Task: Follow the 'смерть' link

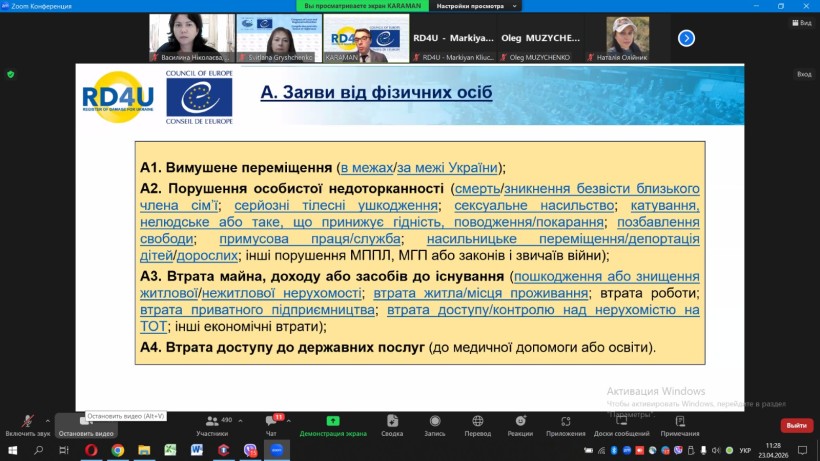Action: (x=477, y=189)
